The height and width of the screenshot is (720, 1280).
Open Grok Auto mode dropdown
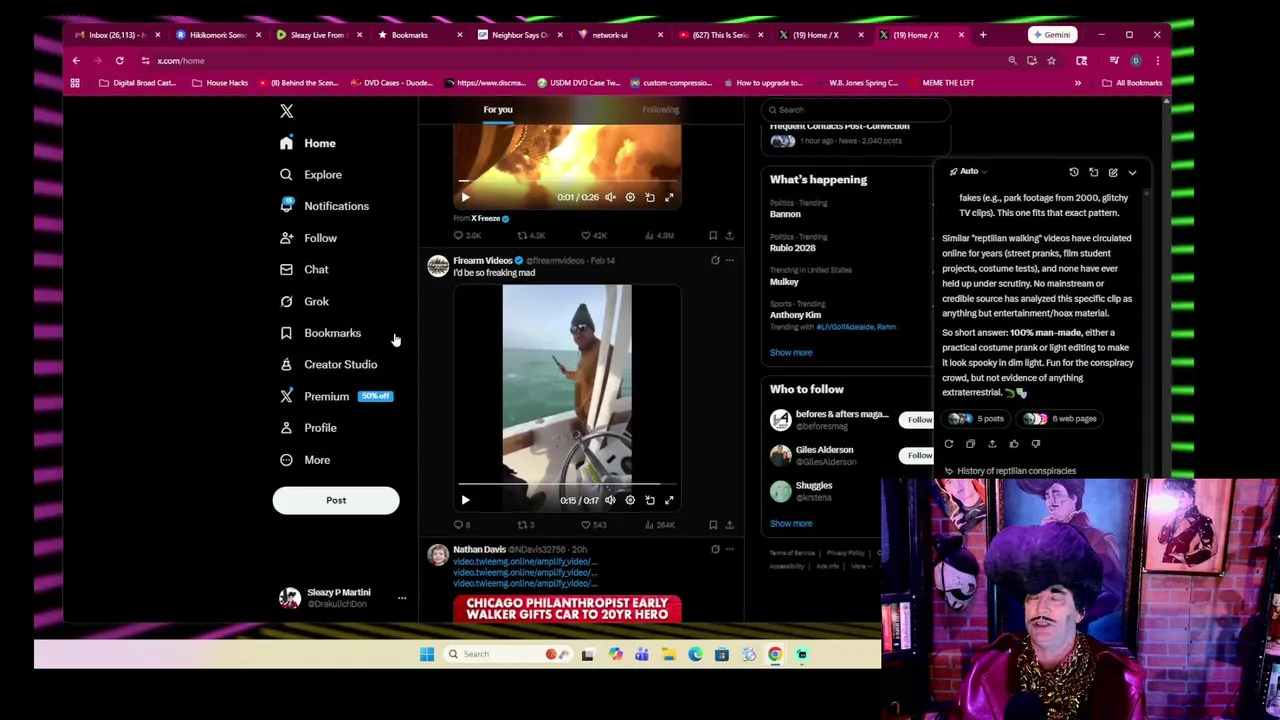pyautogui.click(x=968, y=172)
